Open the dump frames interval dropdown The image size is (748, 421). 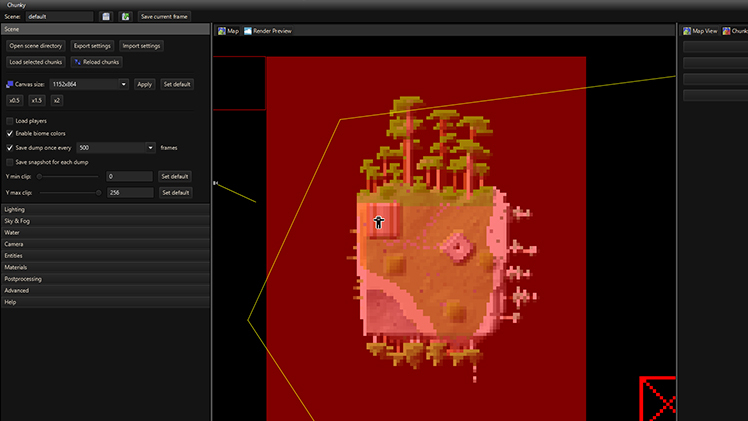click(150, 147)
